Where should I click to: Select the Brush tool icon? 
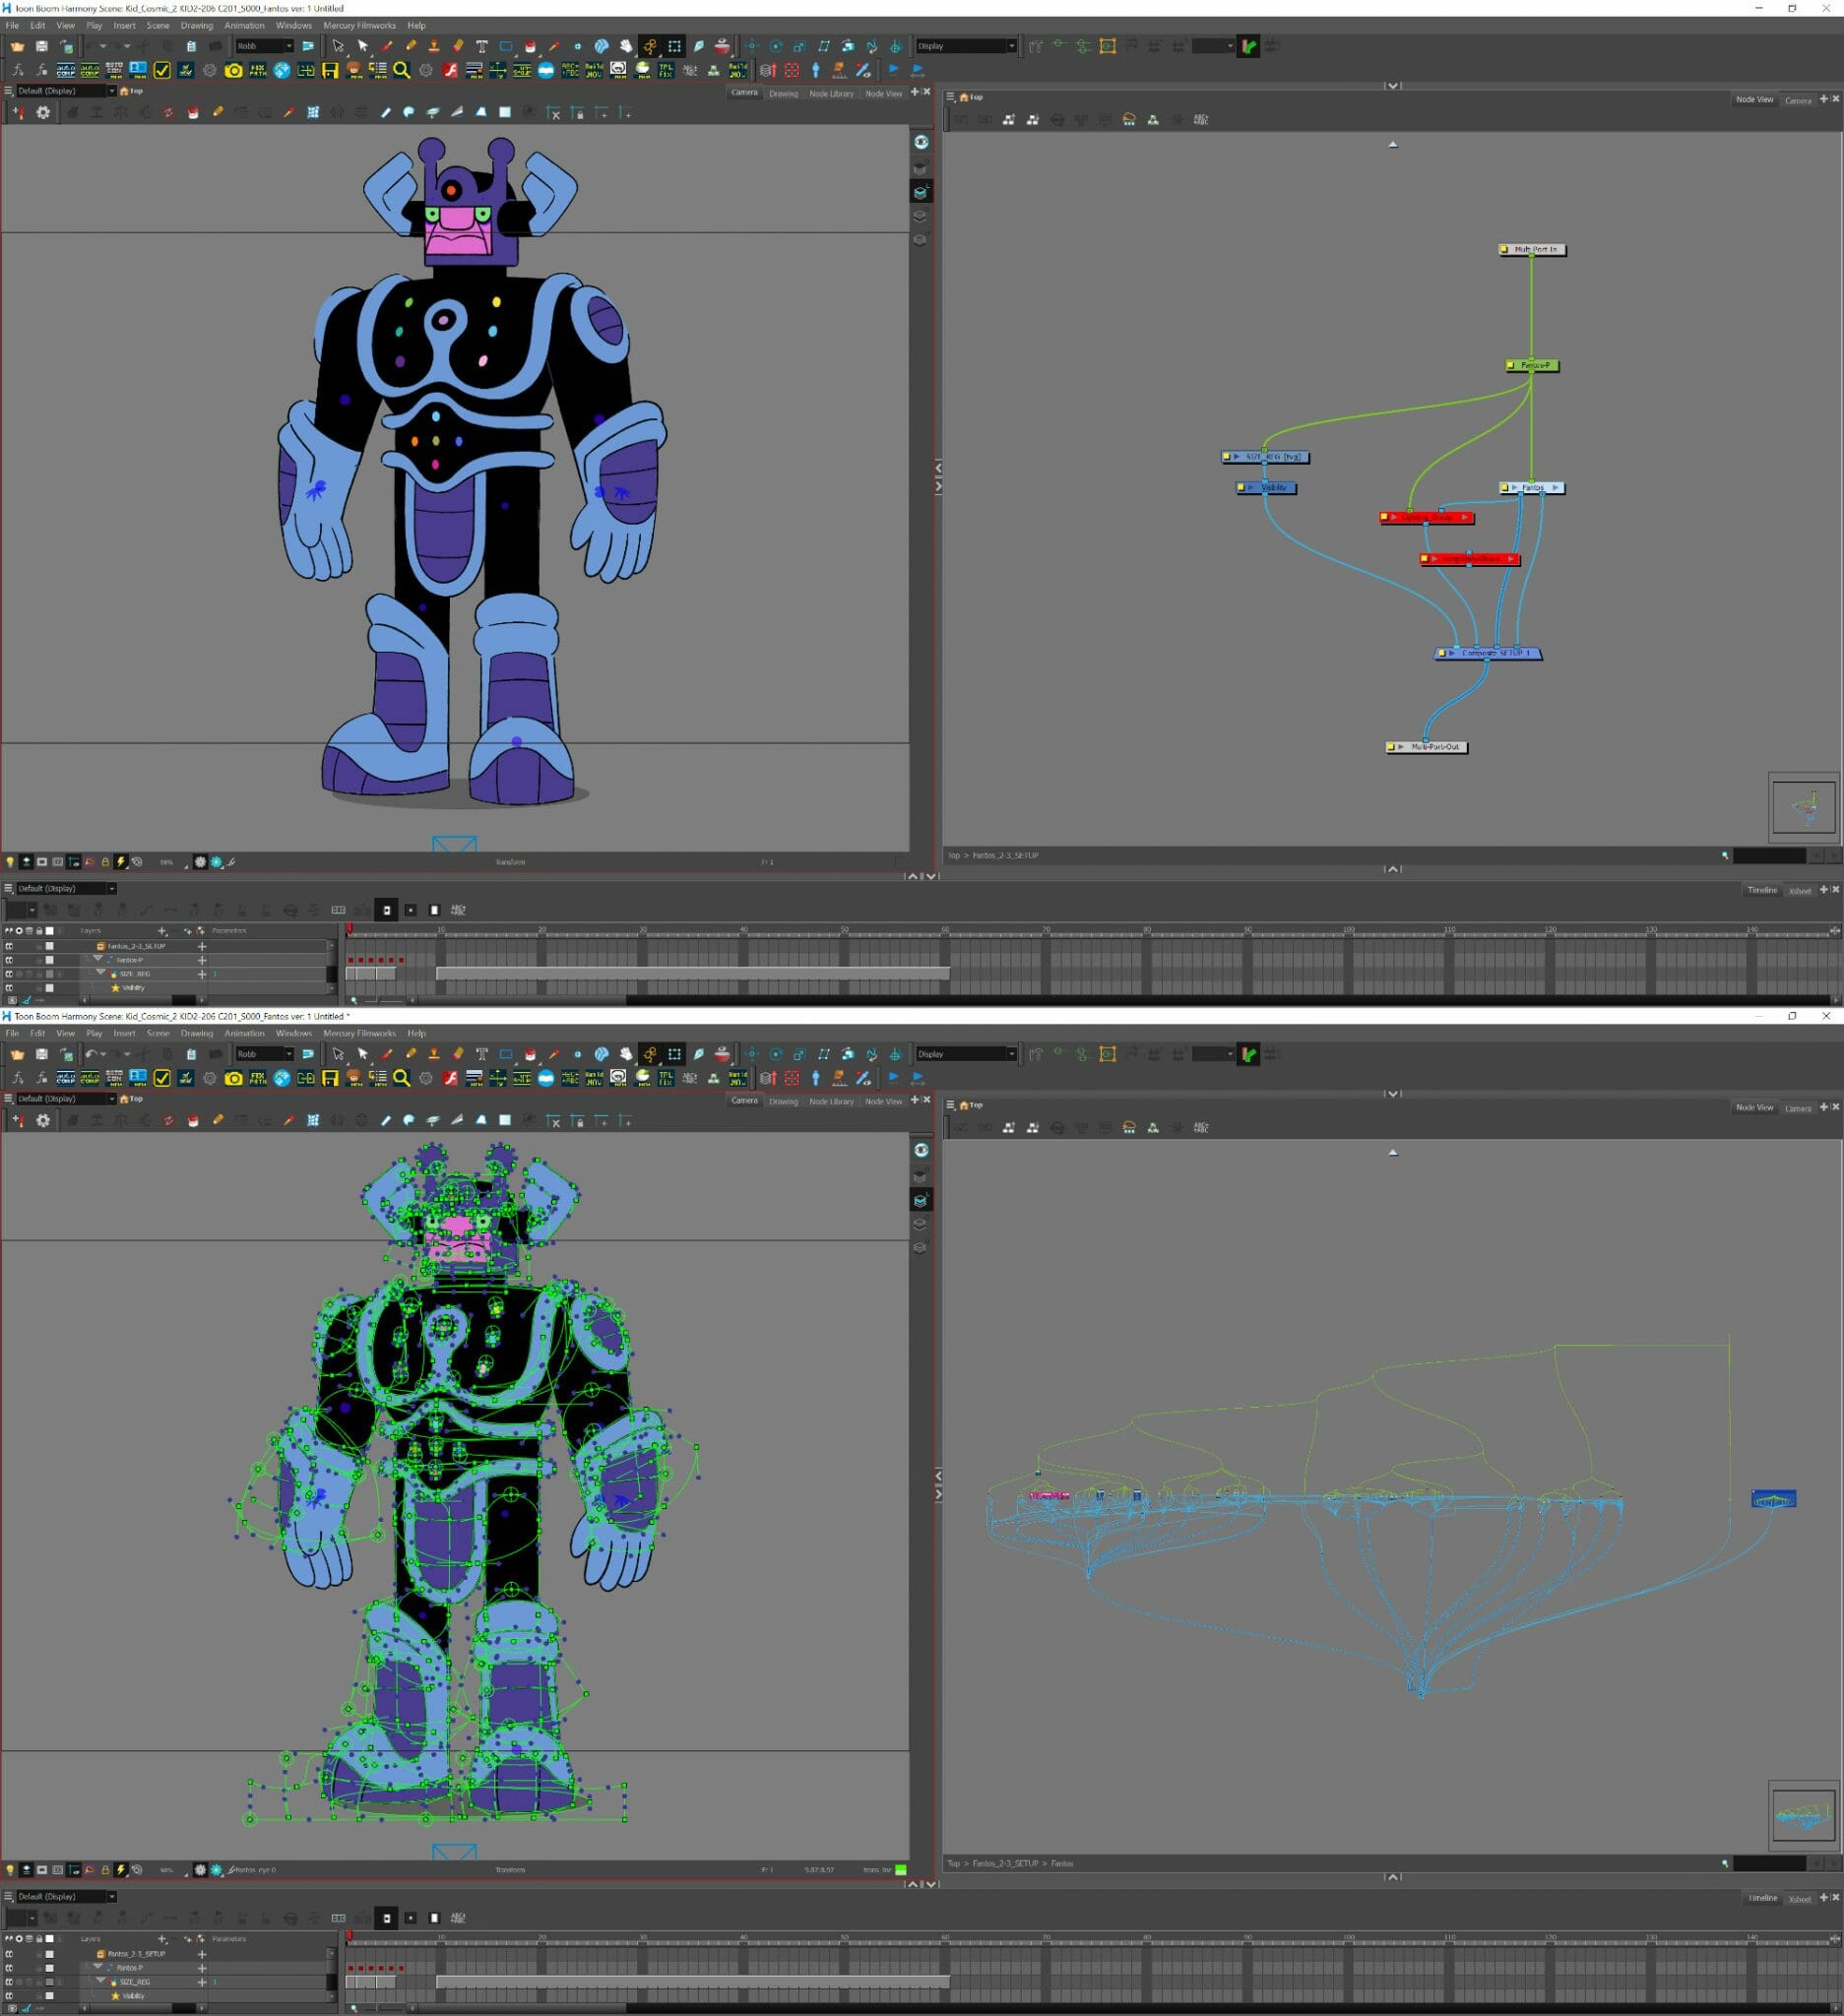(x=386, y=44)
